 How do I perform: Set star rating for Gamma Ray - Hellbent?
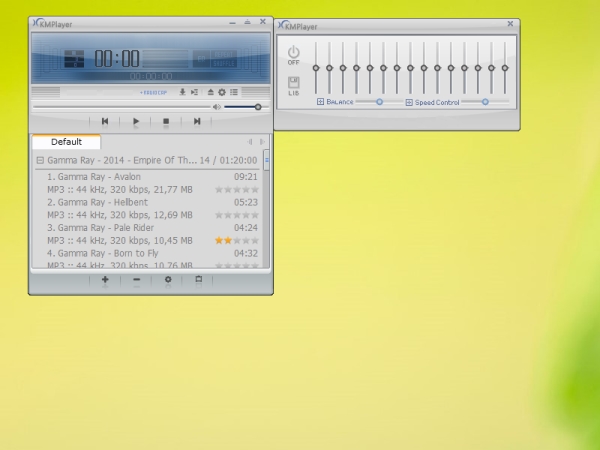point(237,215)
